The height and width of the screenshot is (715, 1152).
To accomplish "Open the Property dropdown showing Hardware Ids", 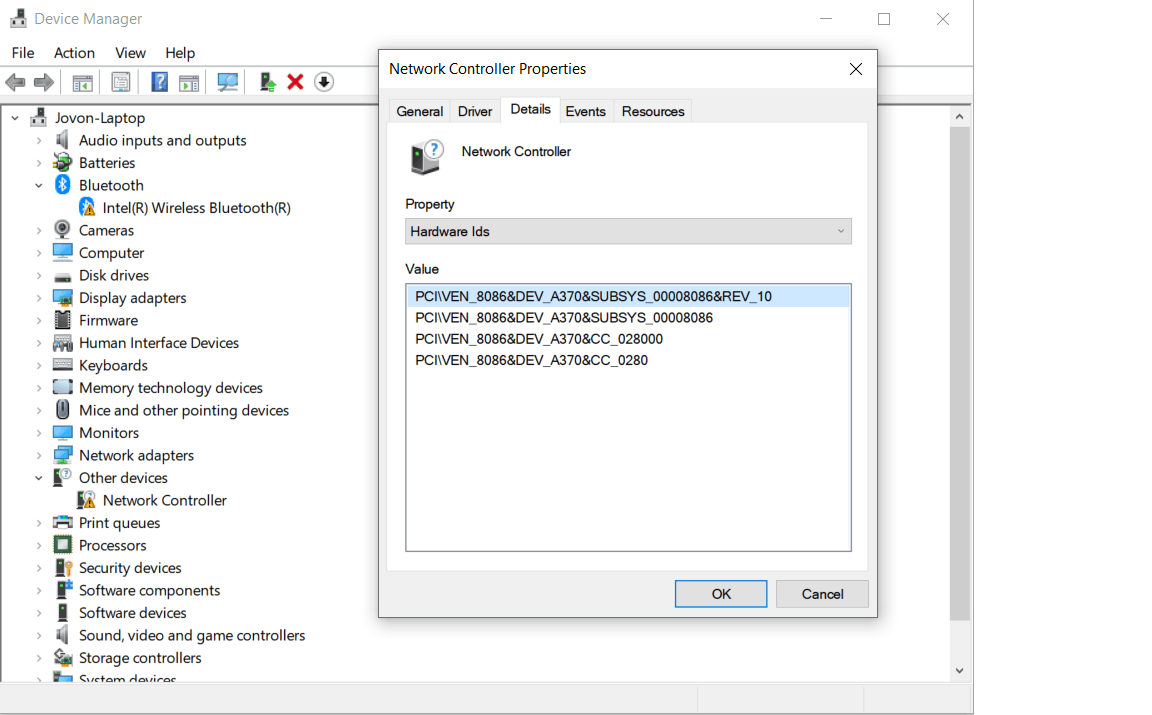I will 628,231.
